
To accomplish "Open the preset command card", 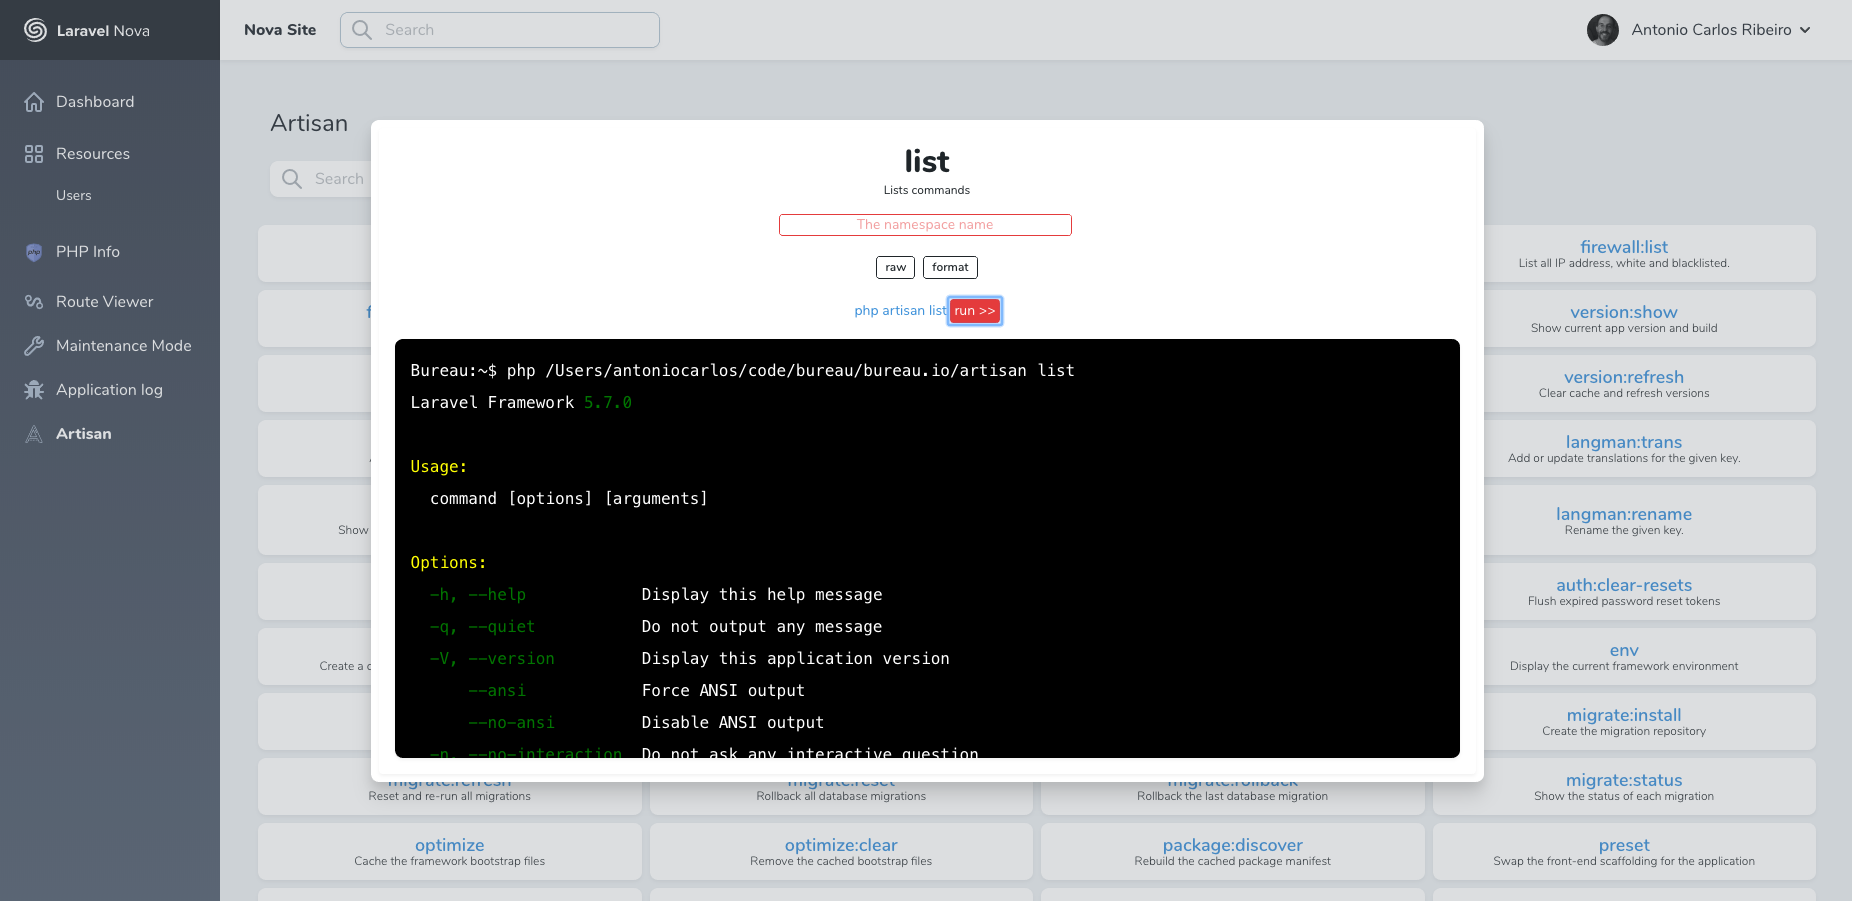I will click(1624, 851).
